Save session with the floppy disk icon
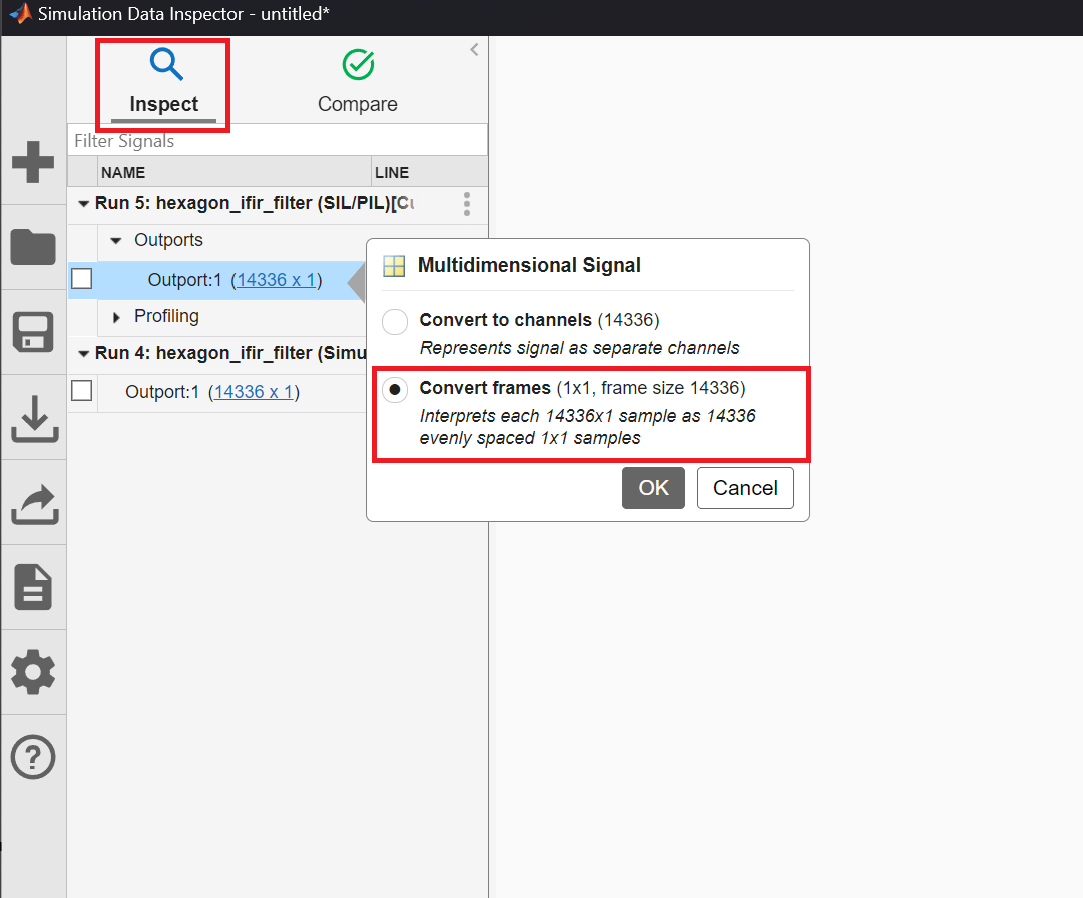 (x=33, y=332)
